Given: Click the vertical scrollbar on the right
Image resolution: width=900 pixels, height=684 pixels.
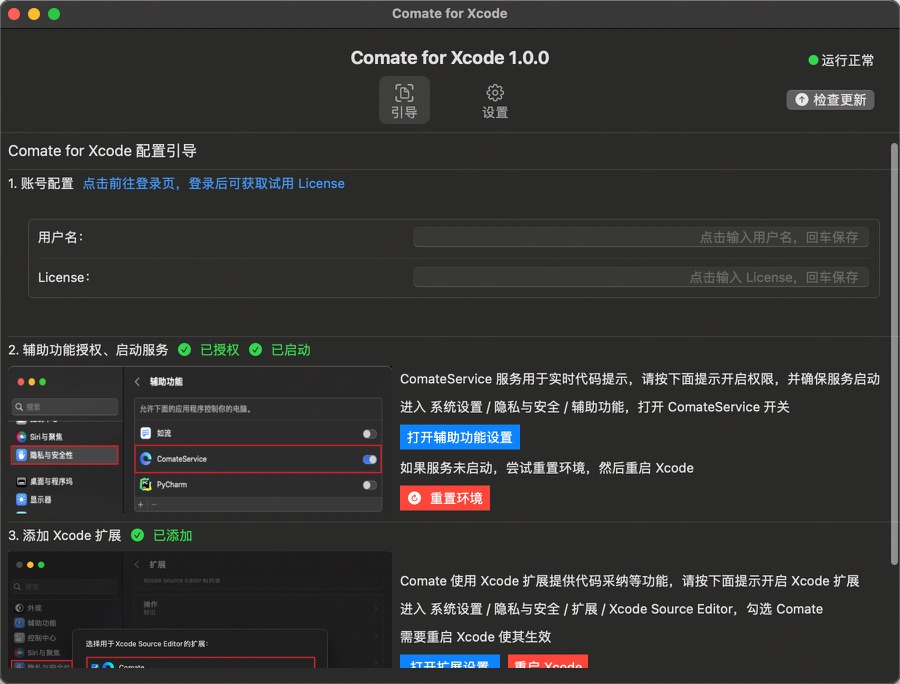Looking at the screenshot, I should tap(894, 353).
